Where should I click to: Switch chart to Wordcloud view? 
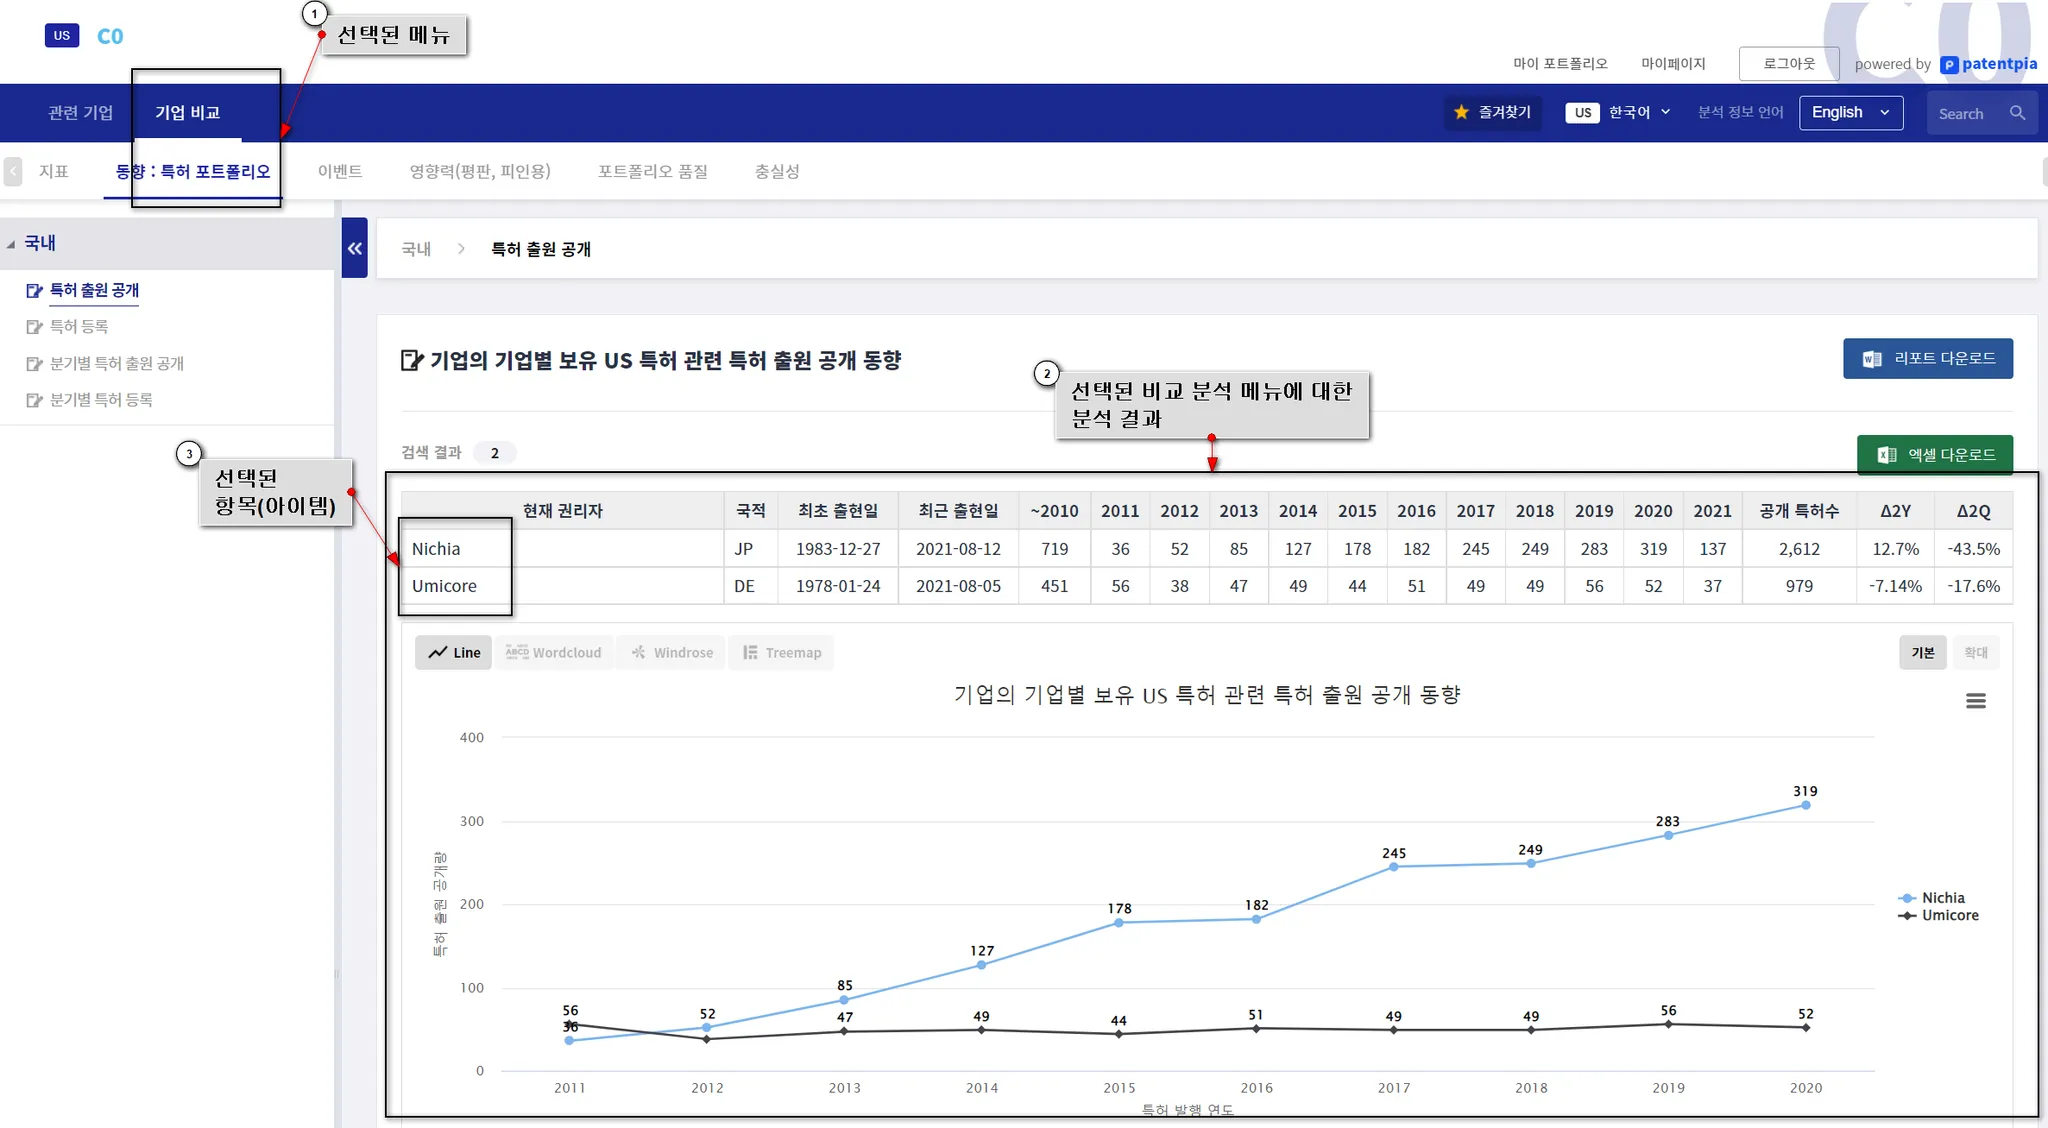554,653
